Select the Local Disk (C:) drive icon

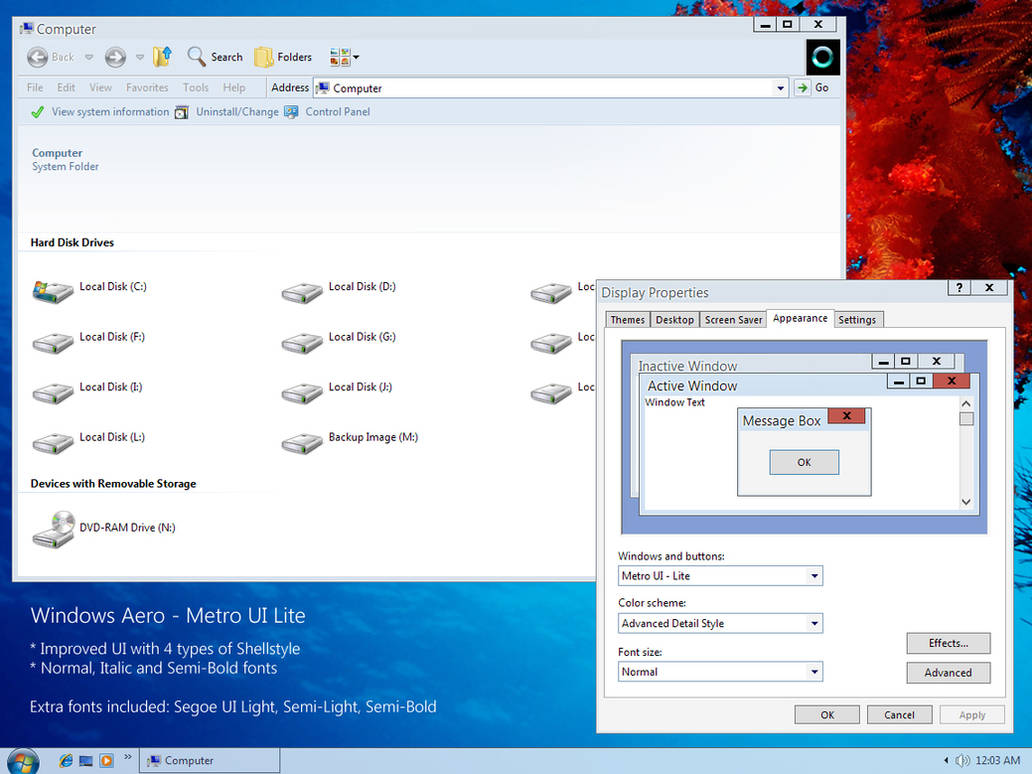coord(53,292)
